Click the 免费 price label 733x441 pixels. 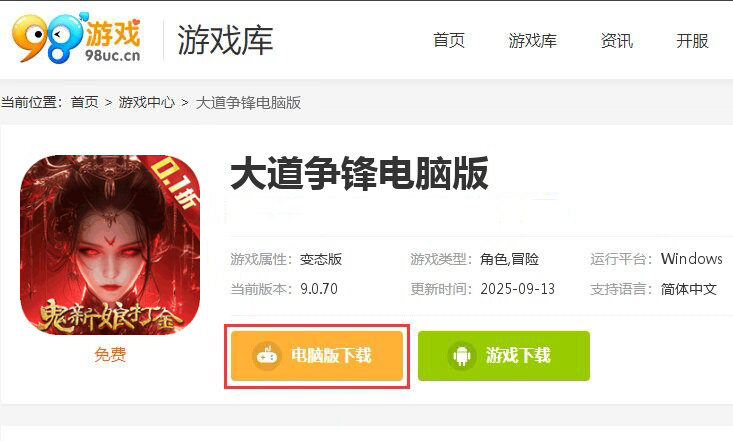click(110, 354)
